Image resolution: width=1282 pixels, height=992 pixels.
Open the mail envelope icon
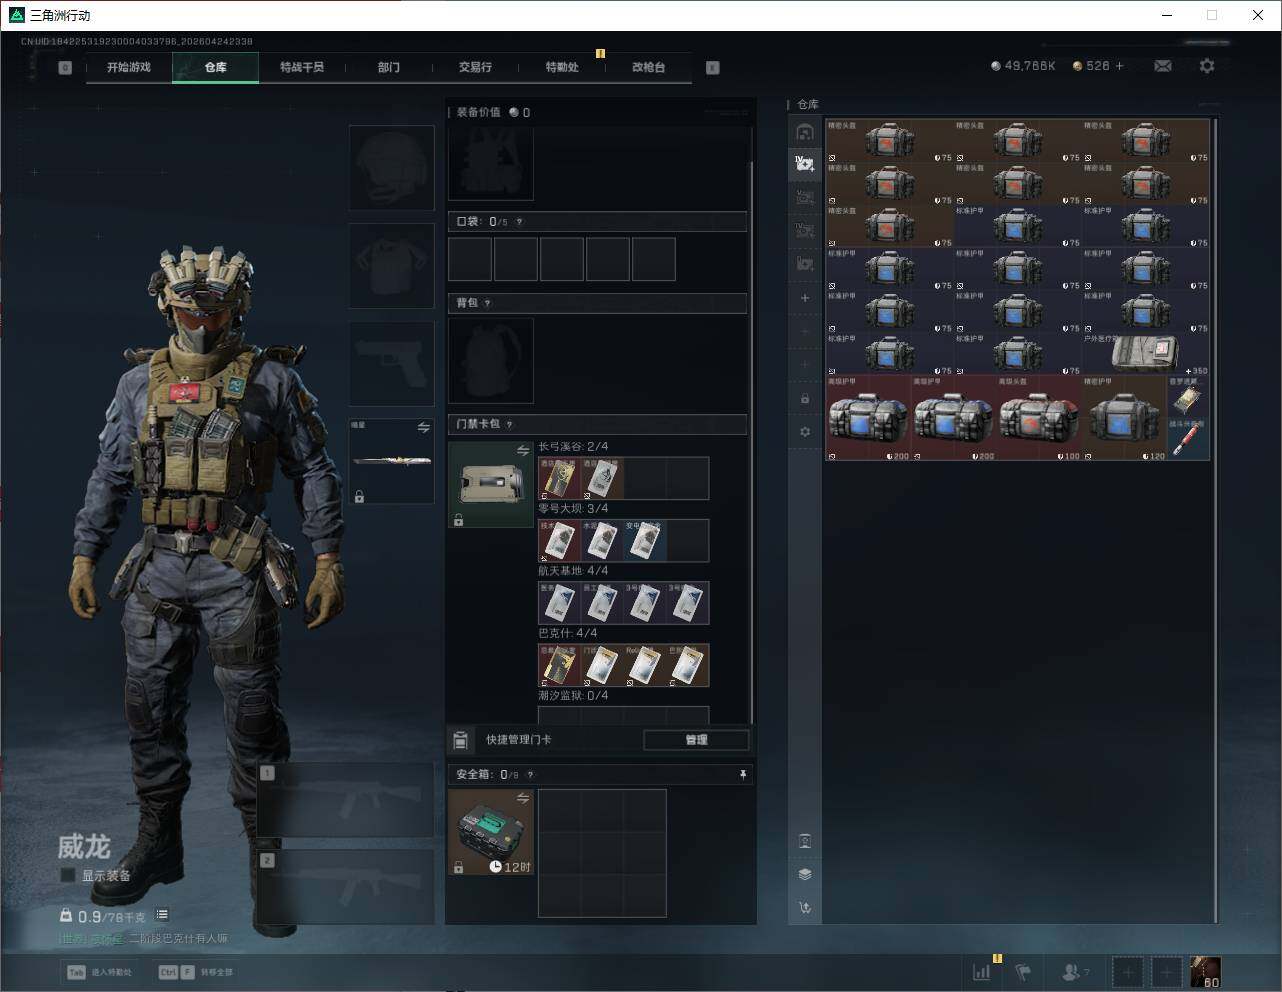1163,66
